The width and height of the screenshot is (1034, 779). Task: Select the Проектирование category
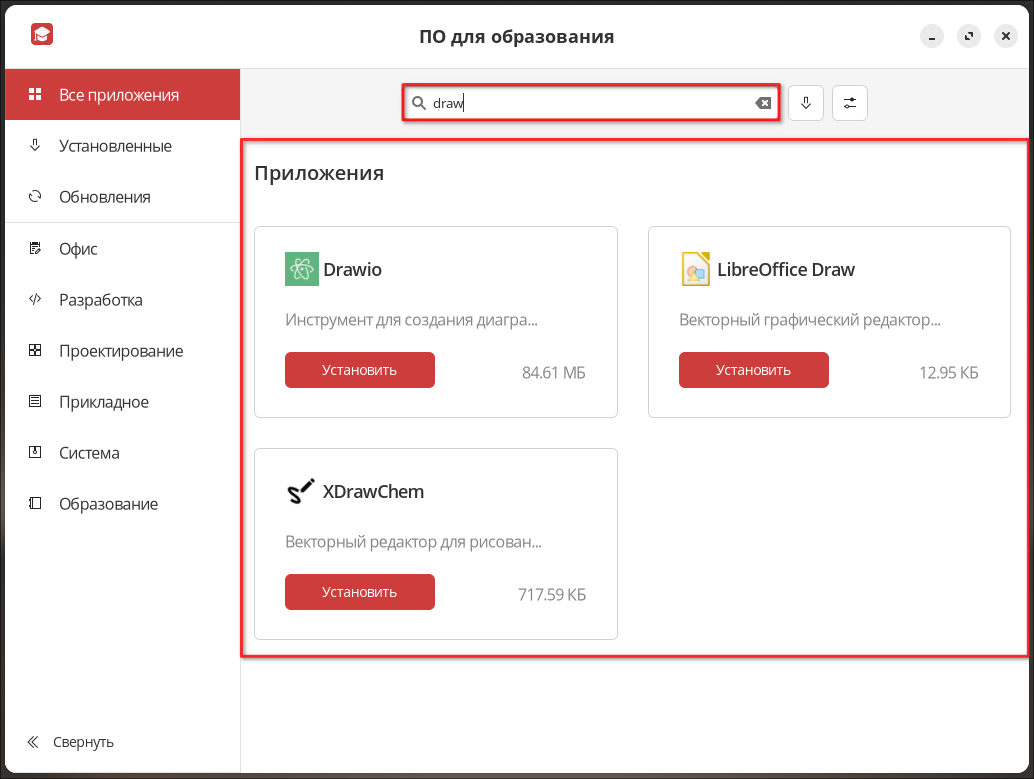120,351
